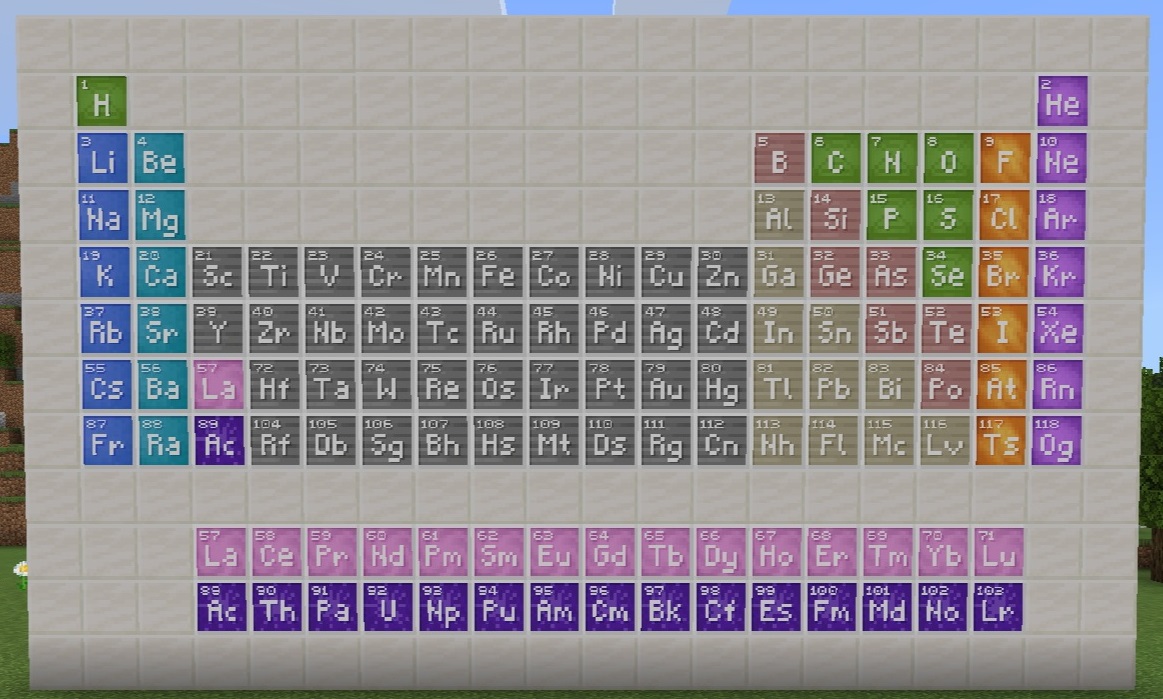Select the Copper (Cu) element block
1163x699 pixels.
pyautogui.click(x=666, y=272)
